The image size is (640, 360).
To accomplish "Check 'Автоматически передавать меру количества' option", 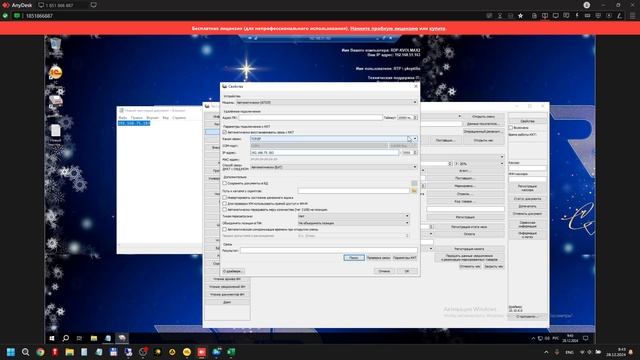I will (x=224, y=209).
